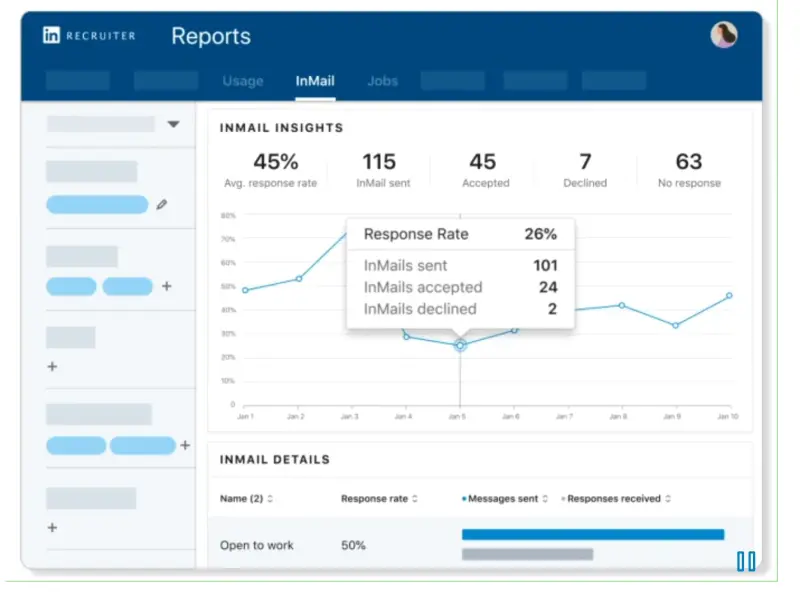The width and height of the screenshot is (800, 600).
Task: Sort by Responses received column arrows
Action: [667, 498]
